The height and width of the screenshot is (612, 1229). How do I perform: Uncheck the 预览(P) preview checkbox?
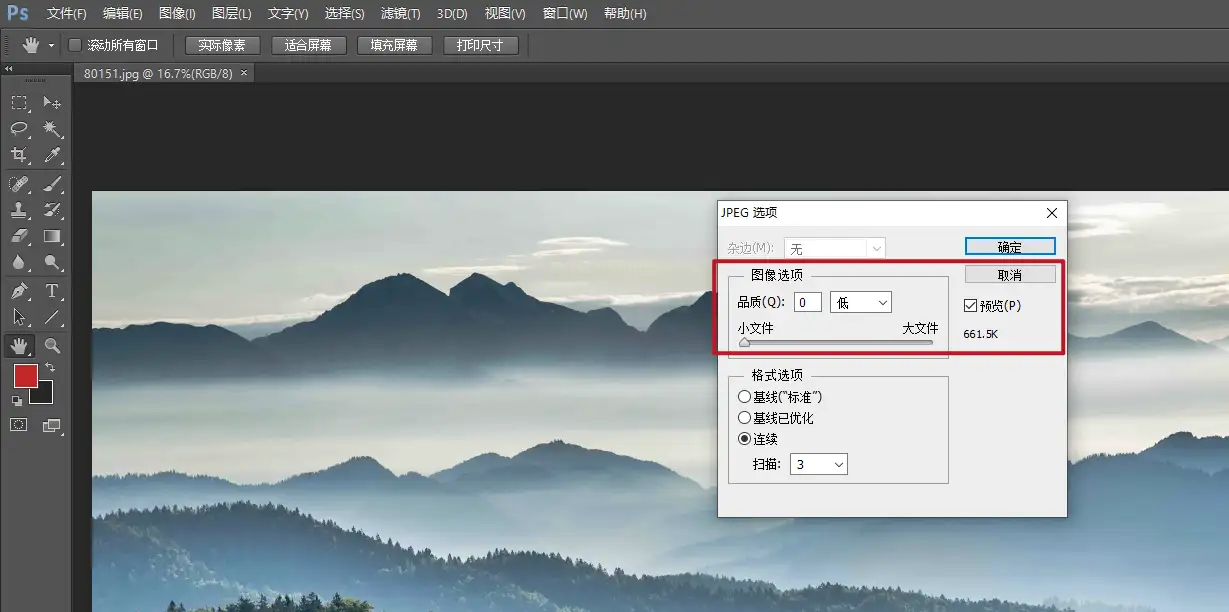970,306
